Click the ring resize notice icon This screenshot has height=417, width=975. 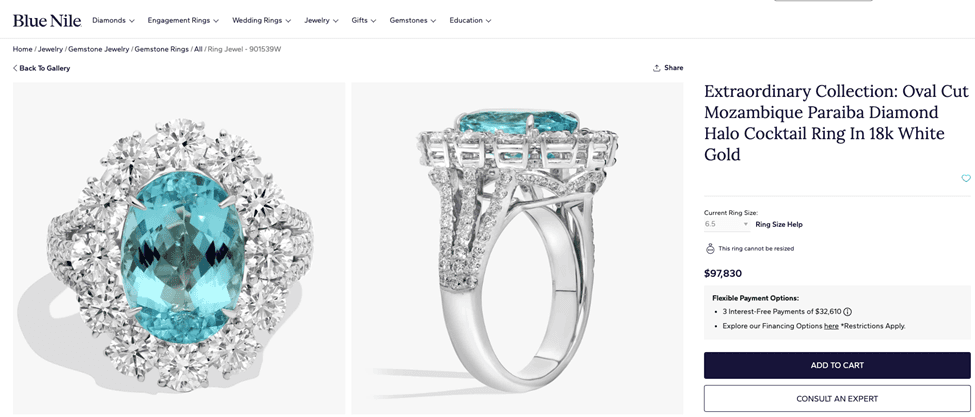coord(710,249)
